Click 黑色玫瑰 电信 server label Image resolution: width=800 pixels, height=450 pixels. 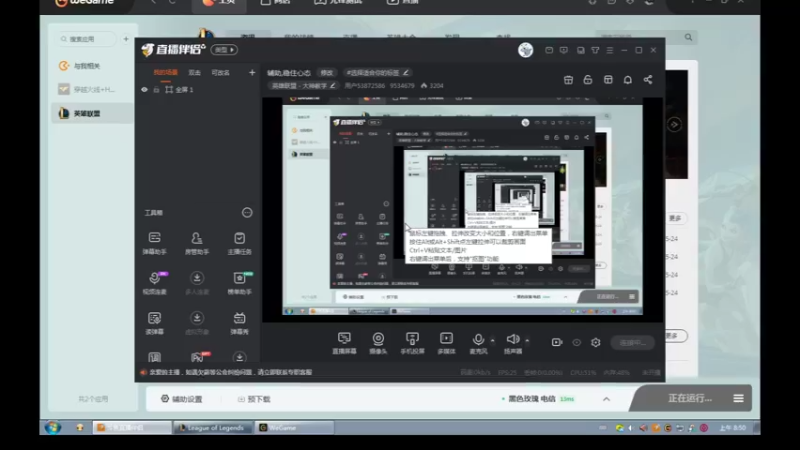(532, 398)
